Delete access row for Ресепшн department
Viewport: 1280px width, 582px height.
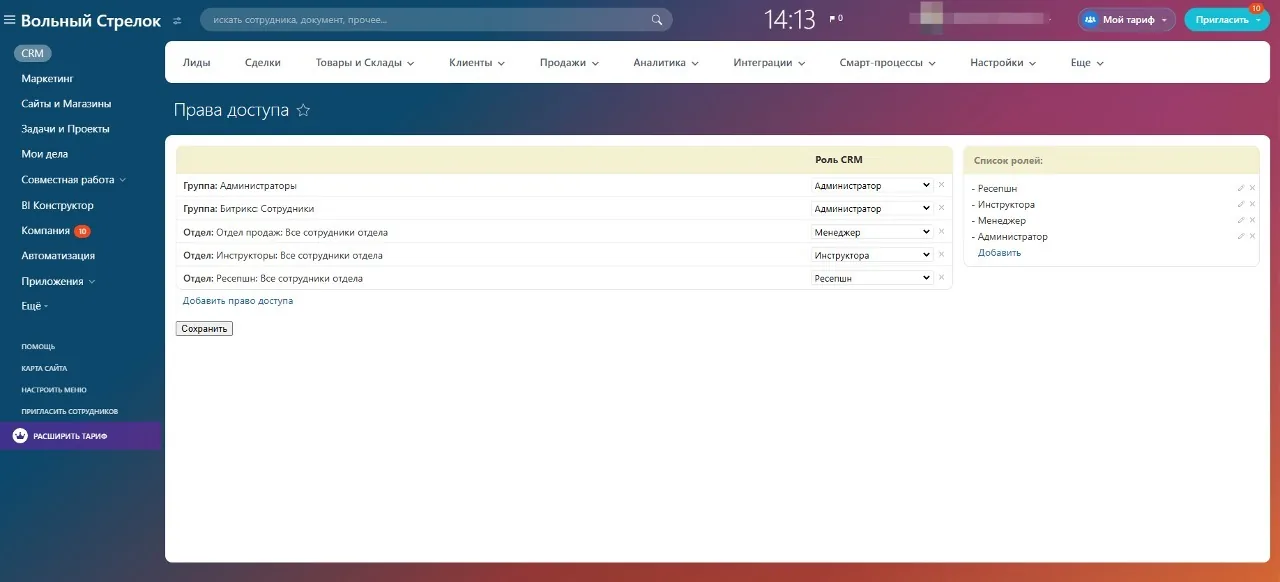tap(941, 278)
